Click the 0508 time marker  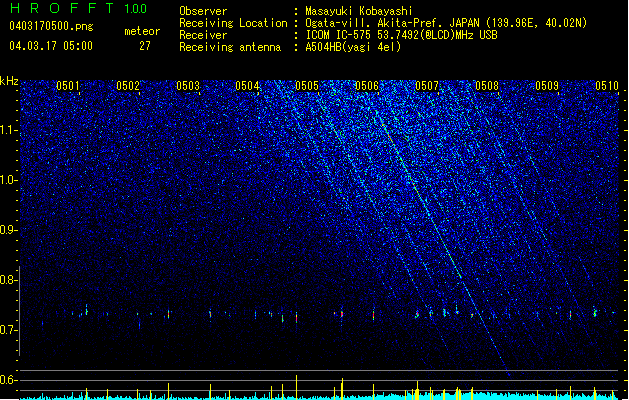click(x=487, y=86)
